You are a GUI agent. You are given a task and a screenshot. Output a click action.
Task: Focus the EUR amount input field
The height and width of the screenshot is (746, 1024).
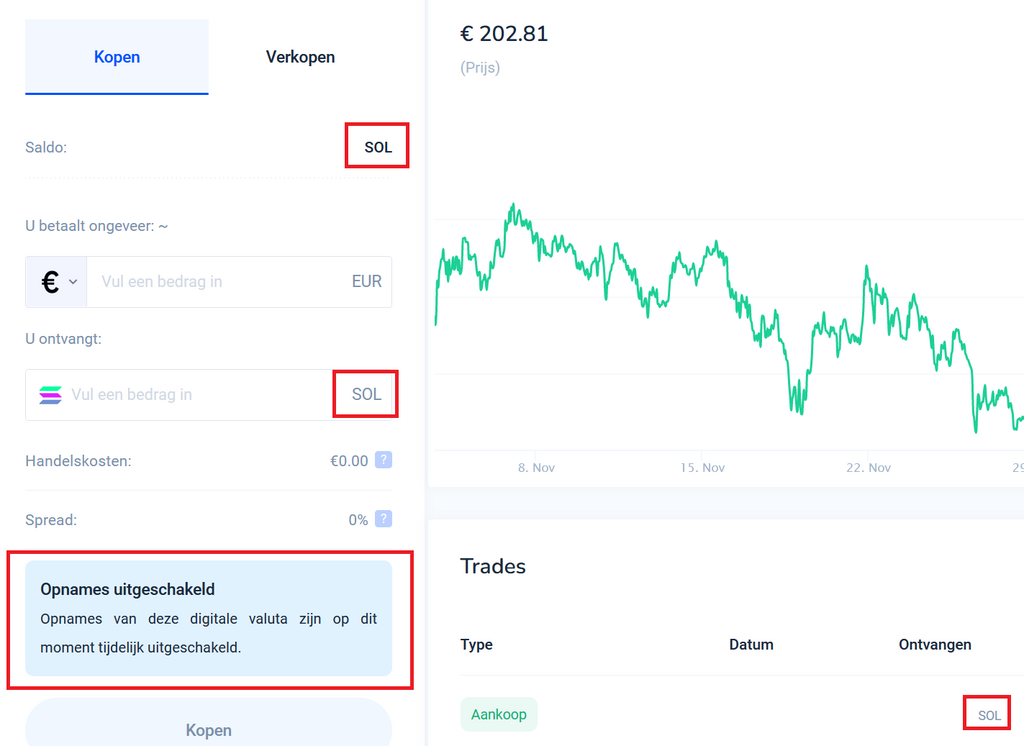(239, 282)
